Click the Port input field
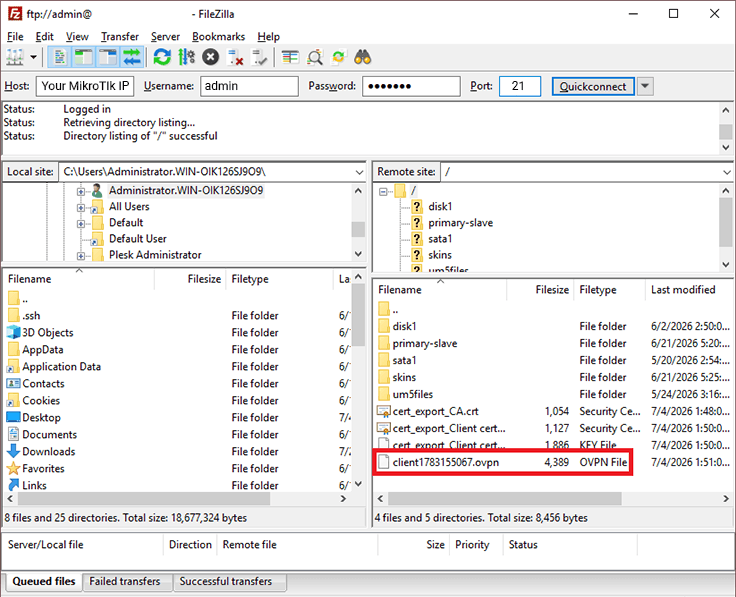This screenshot has height=597, width=736. click(x=520, y=86)
